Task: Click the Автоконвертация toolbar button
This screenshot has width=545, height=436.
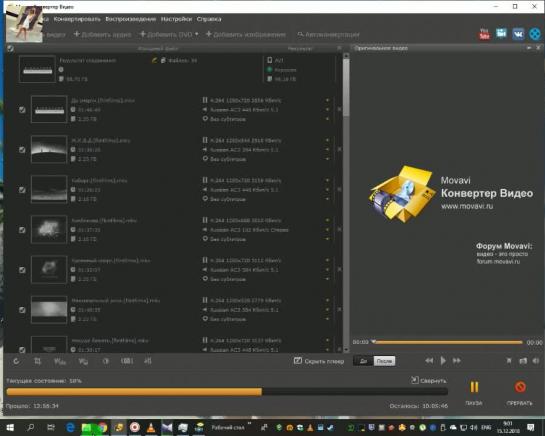Action: coord(328,34)
